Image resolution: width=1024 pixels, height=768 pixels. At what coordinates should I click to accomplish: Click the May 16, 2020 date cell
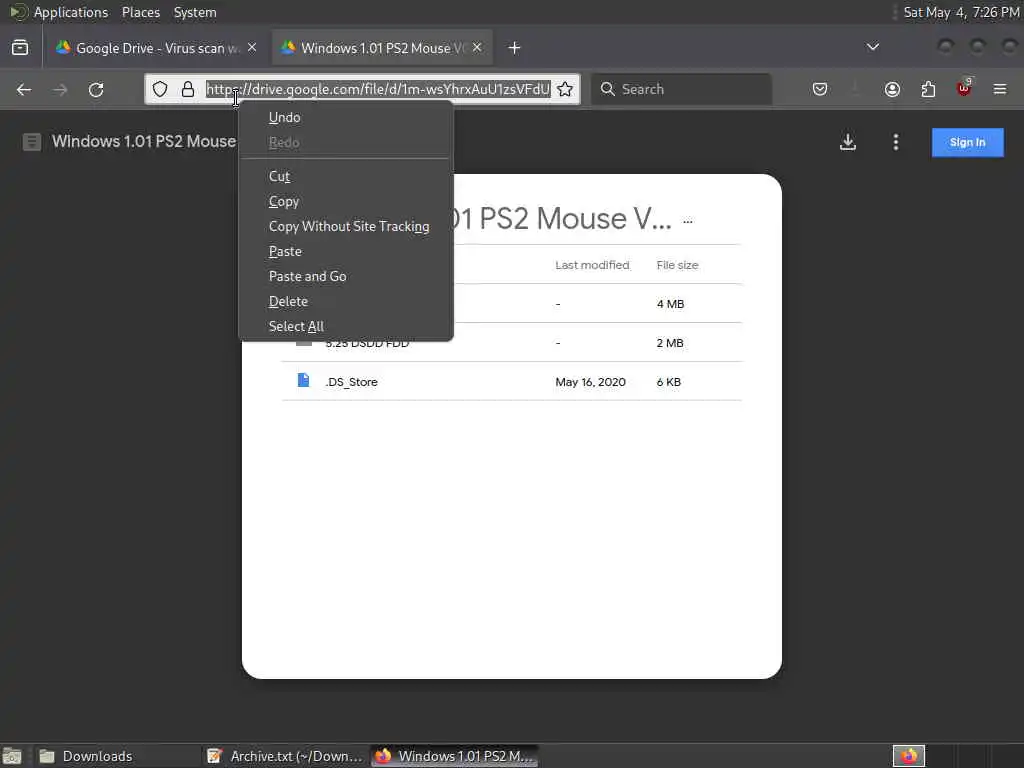click(590, 382)
